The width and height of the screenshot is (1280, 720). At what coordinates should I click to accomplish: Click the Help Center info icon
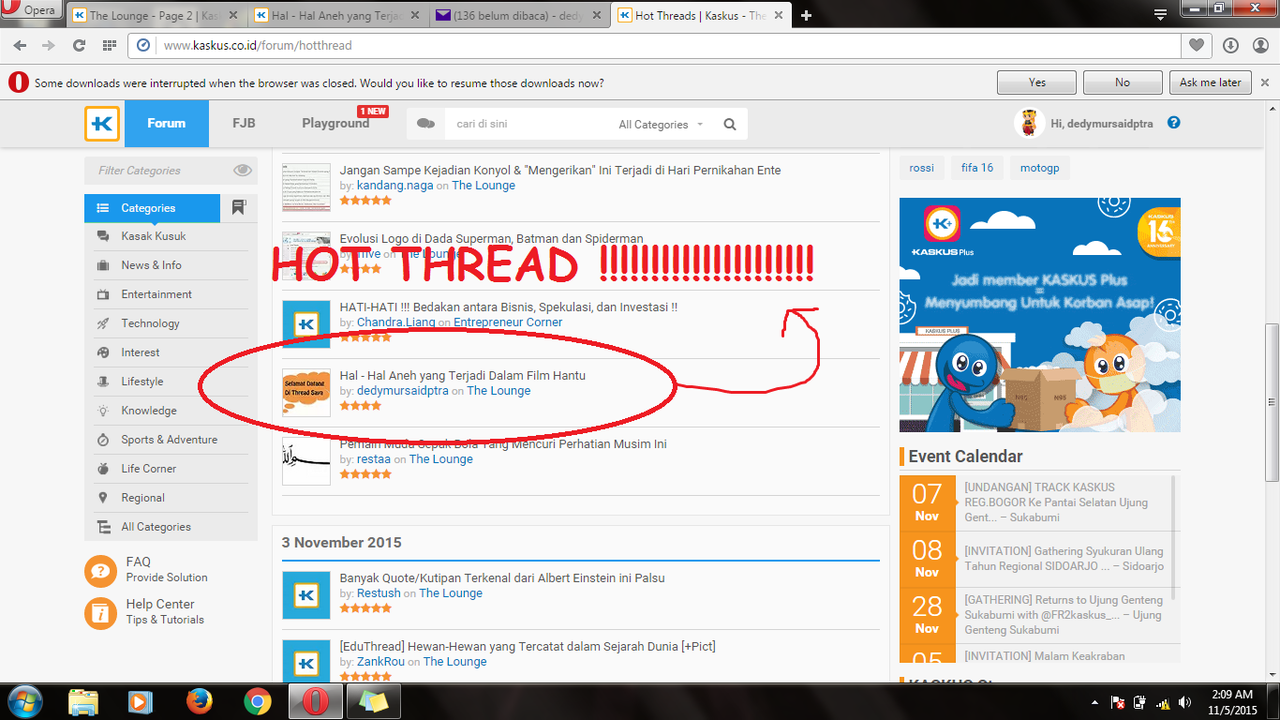point(101,612)
